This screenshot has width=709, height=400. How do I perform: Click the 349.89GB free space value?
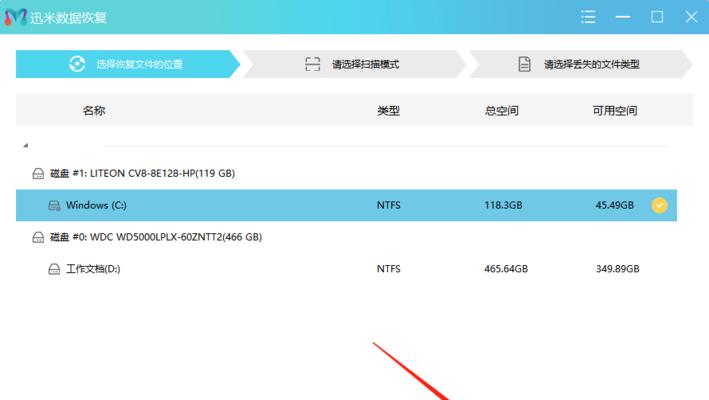click(x=617, y=269)
